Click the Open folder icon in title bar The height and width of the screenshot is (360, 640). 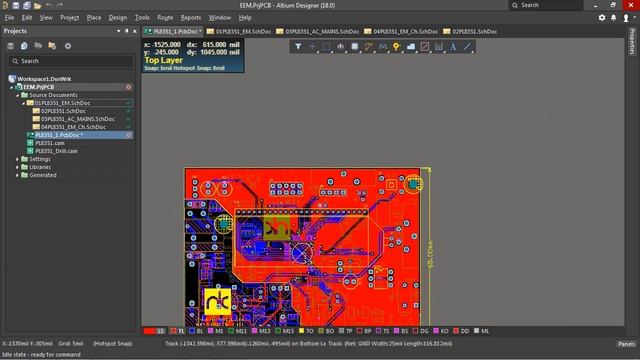coord(38,5)
